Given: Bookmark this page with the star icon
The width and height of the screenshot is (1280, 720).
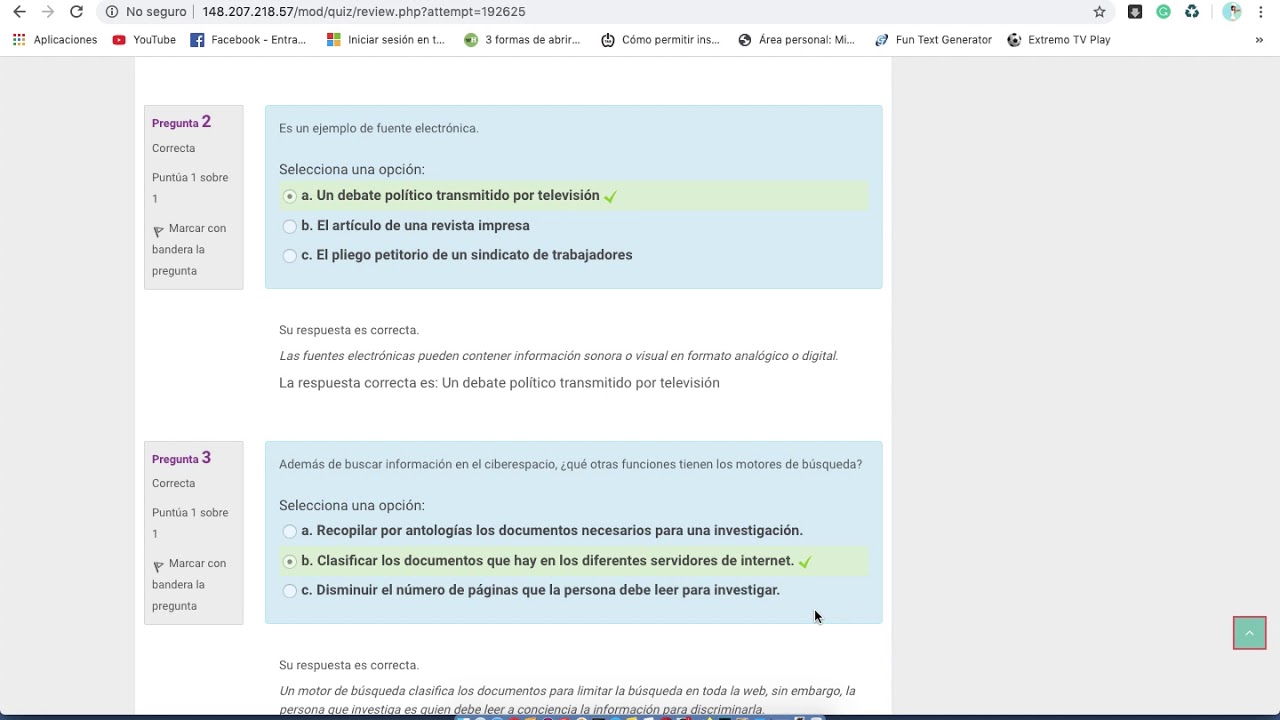Looking at the screenshot, I should [x=1100, y=12].
